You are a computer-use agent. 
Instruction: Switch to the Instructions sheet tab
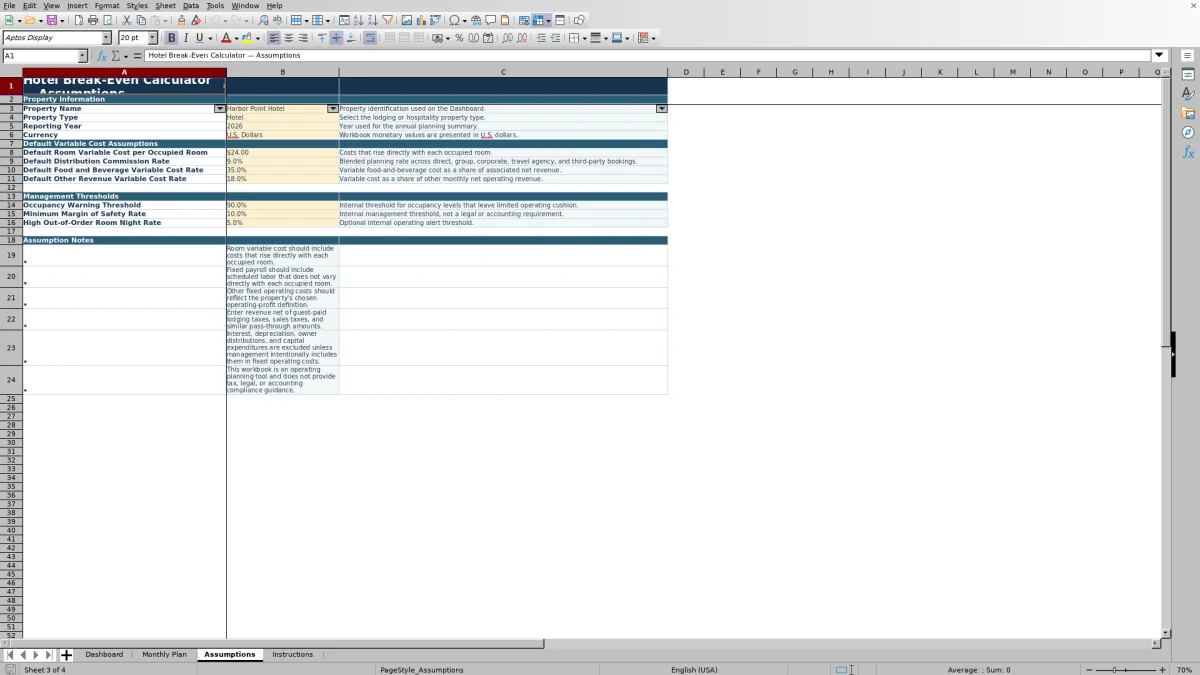(x=292, y=655)
